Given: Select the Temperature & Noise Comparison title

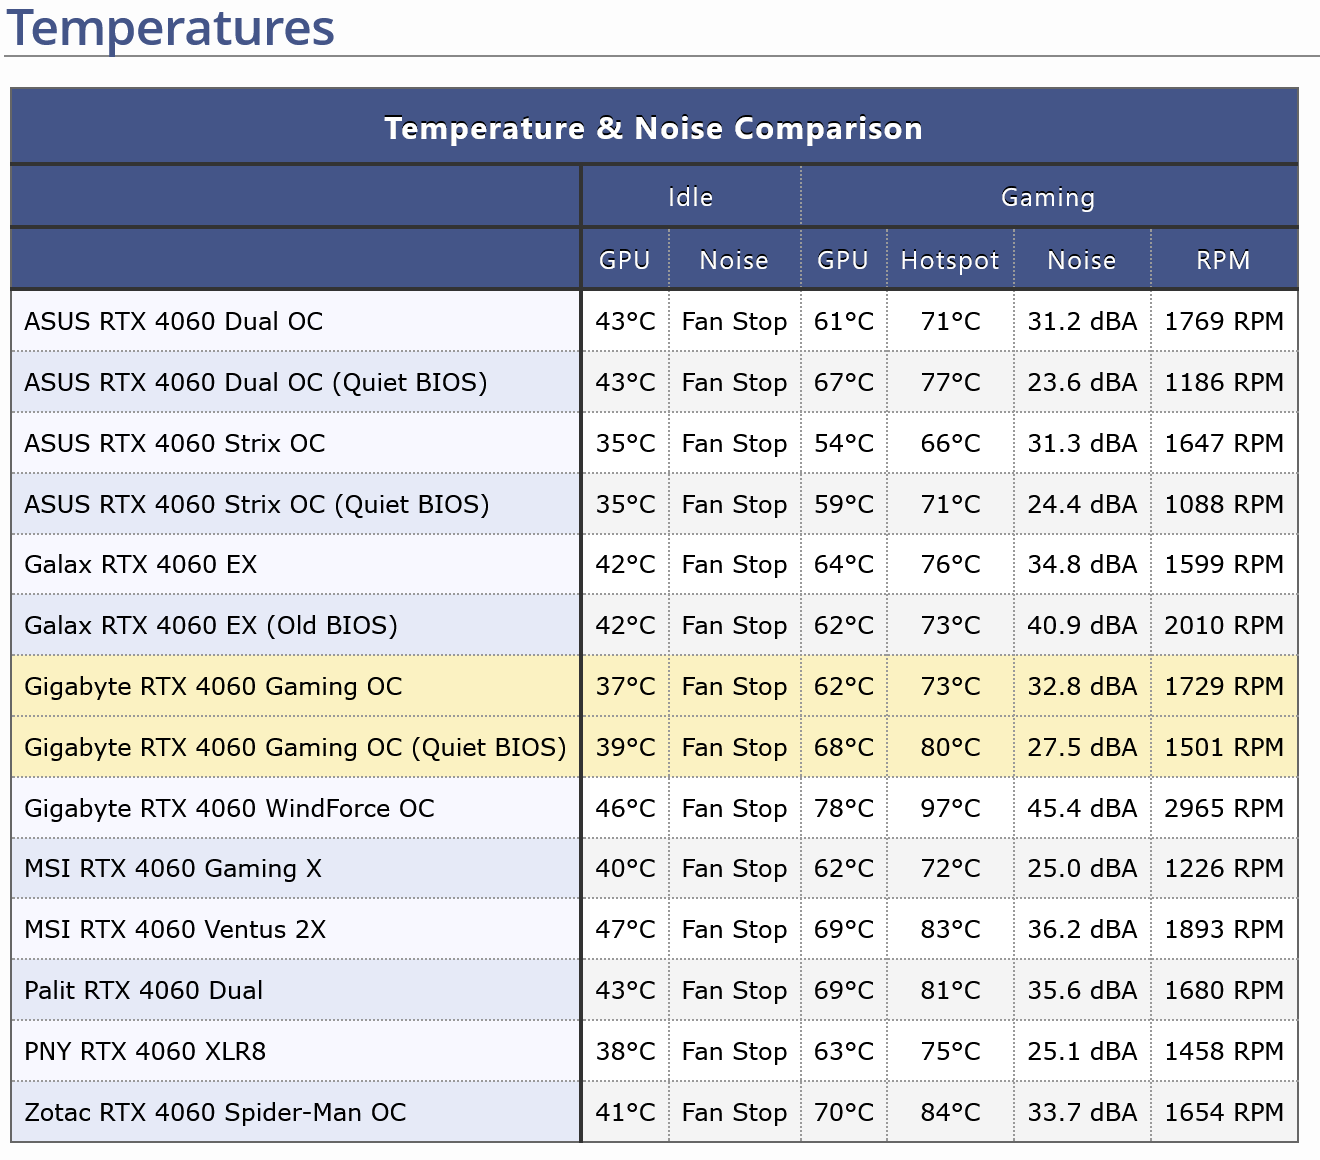Looking at the screenshot, I should [x=654, y=128].
